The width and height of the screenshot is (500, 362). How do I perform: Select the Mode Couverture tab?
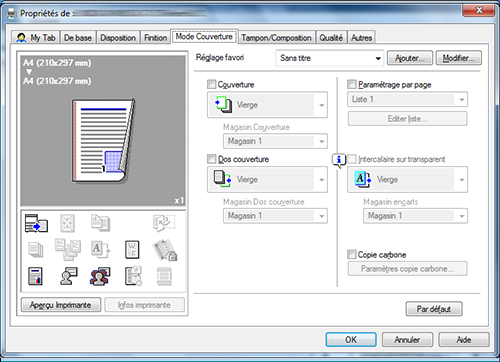point(204,36)
